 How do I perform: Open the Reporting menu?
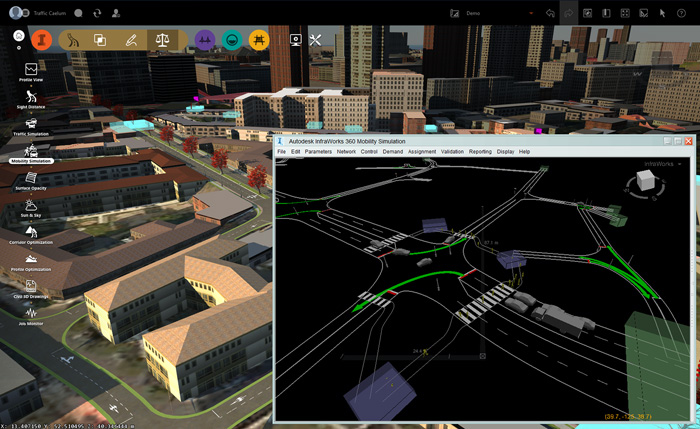(x=480, y=152)
